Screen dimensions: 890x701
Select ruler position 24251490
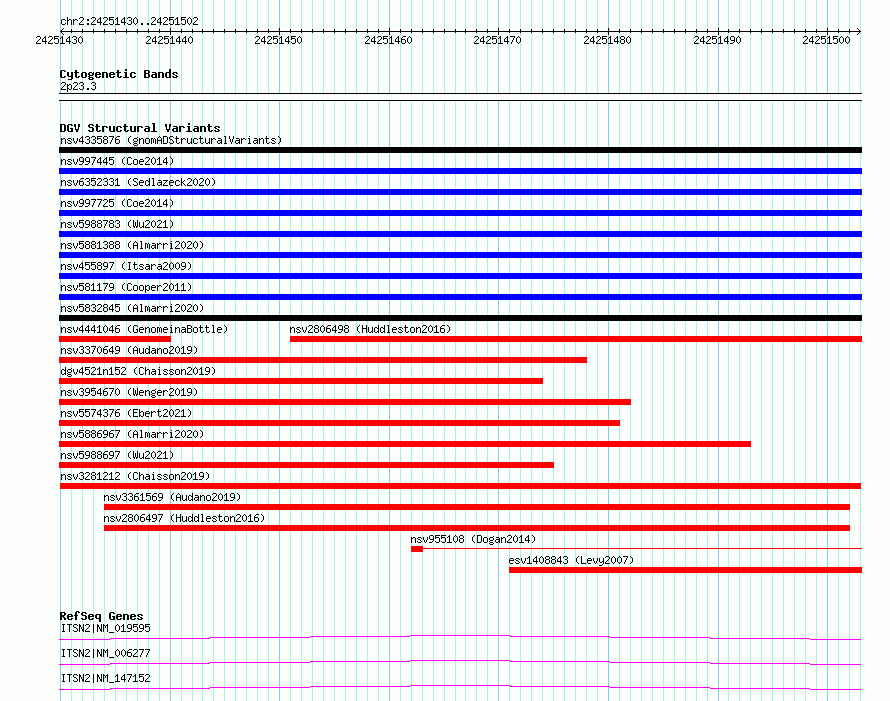(x=717, y=40)
